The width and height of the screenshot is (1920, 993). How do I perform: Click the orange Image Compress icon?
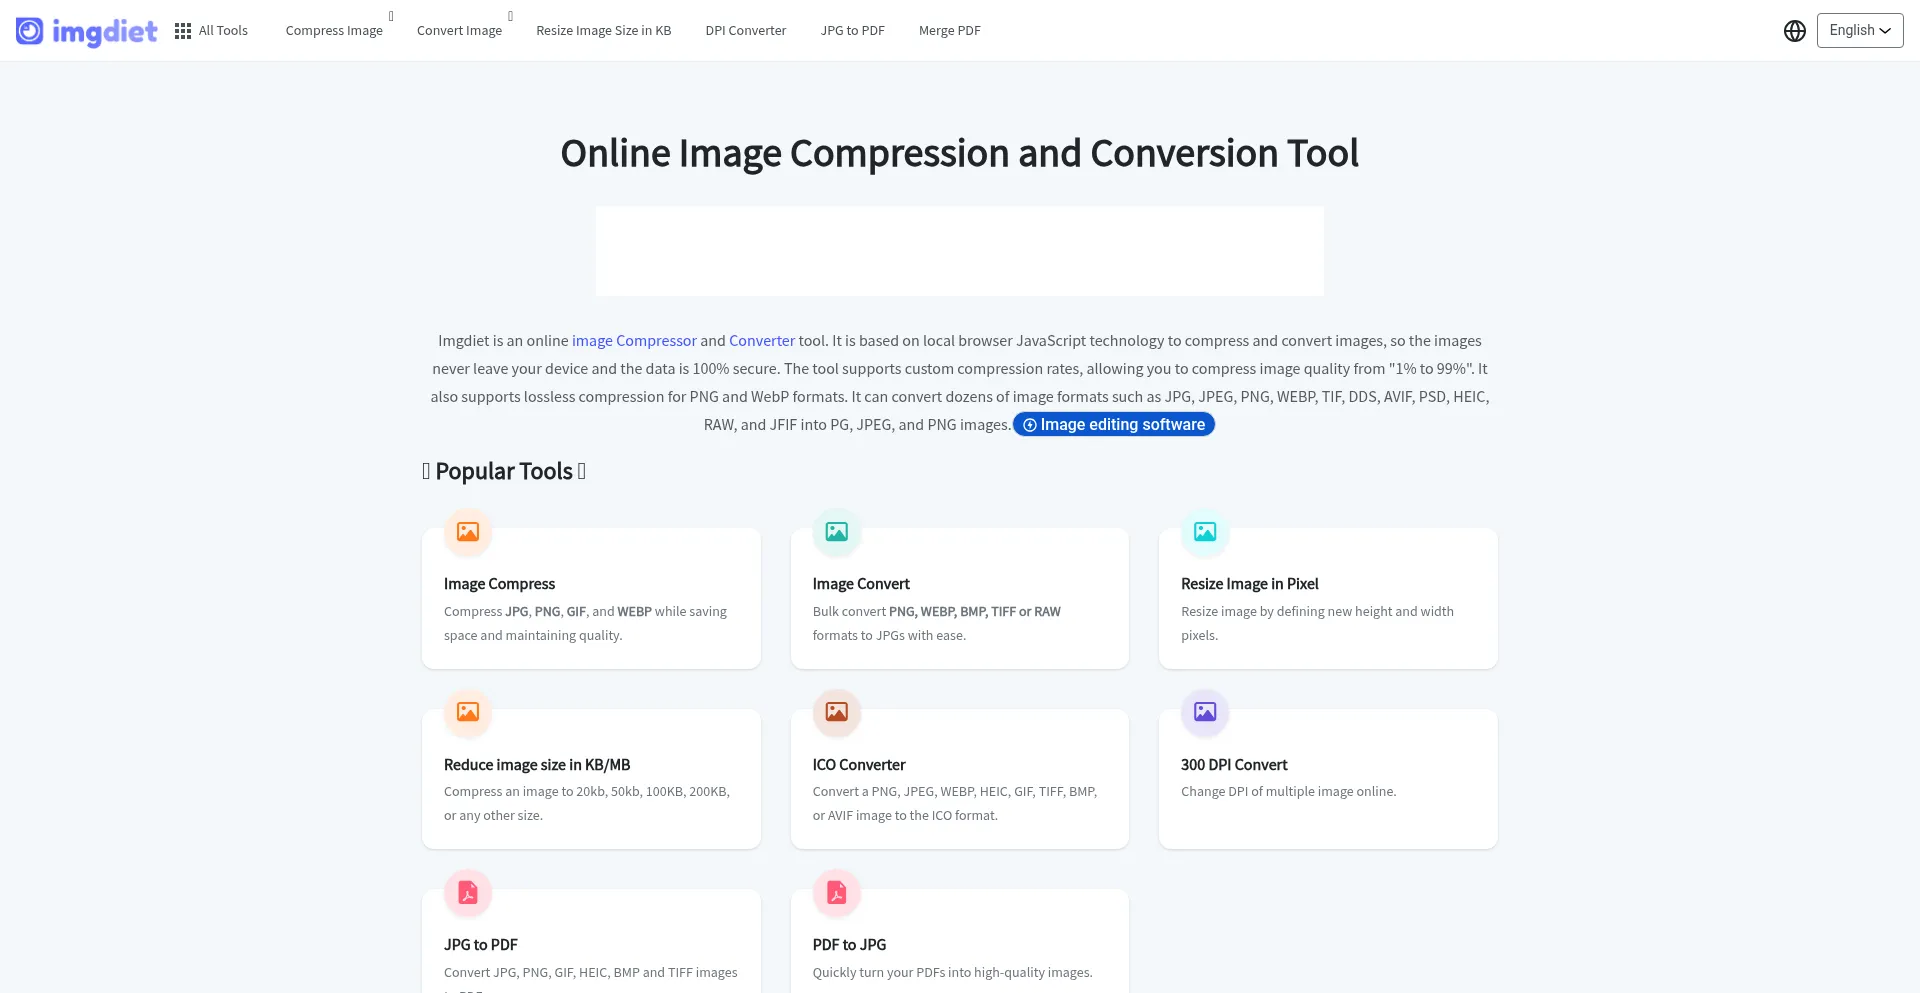[468, 532]
